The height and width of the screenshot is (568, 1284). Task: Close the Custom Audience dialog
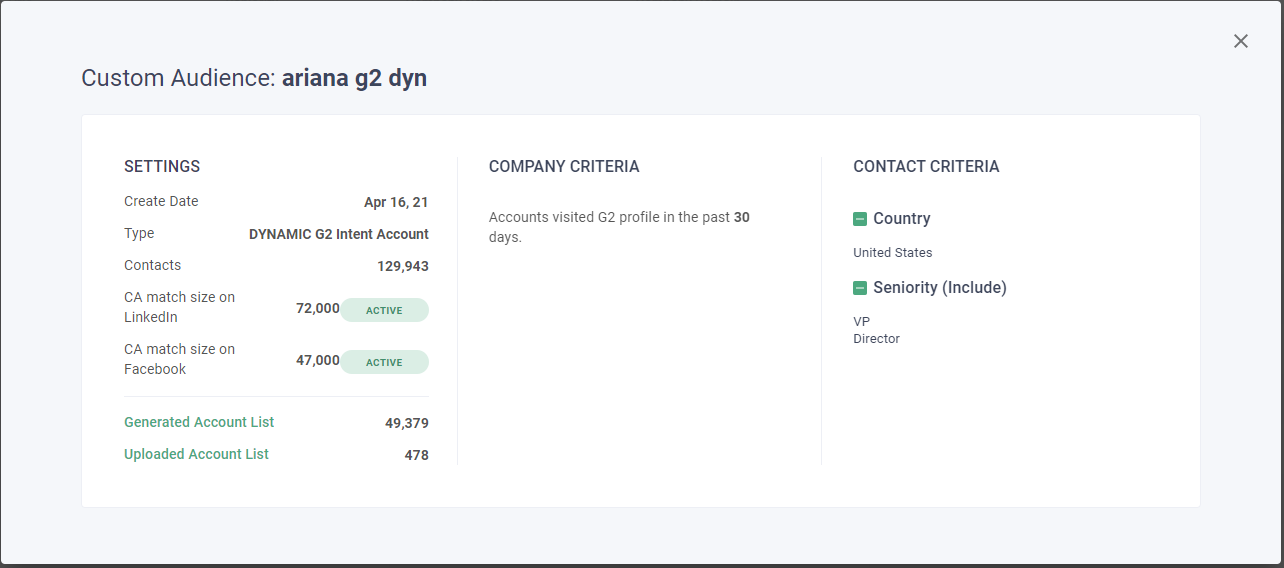(x=1240, y=41)
